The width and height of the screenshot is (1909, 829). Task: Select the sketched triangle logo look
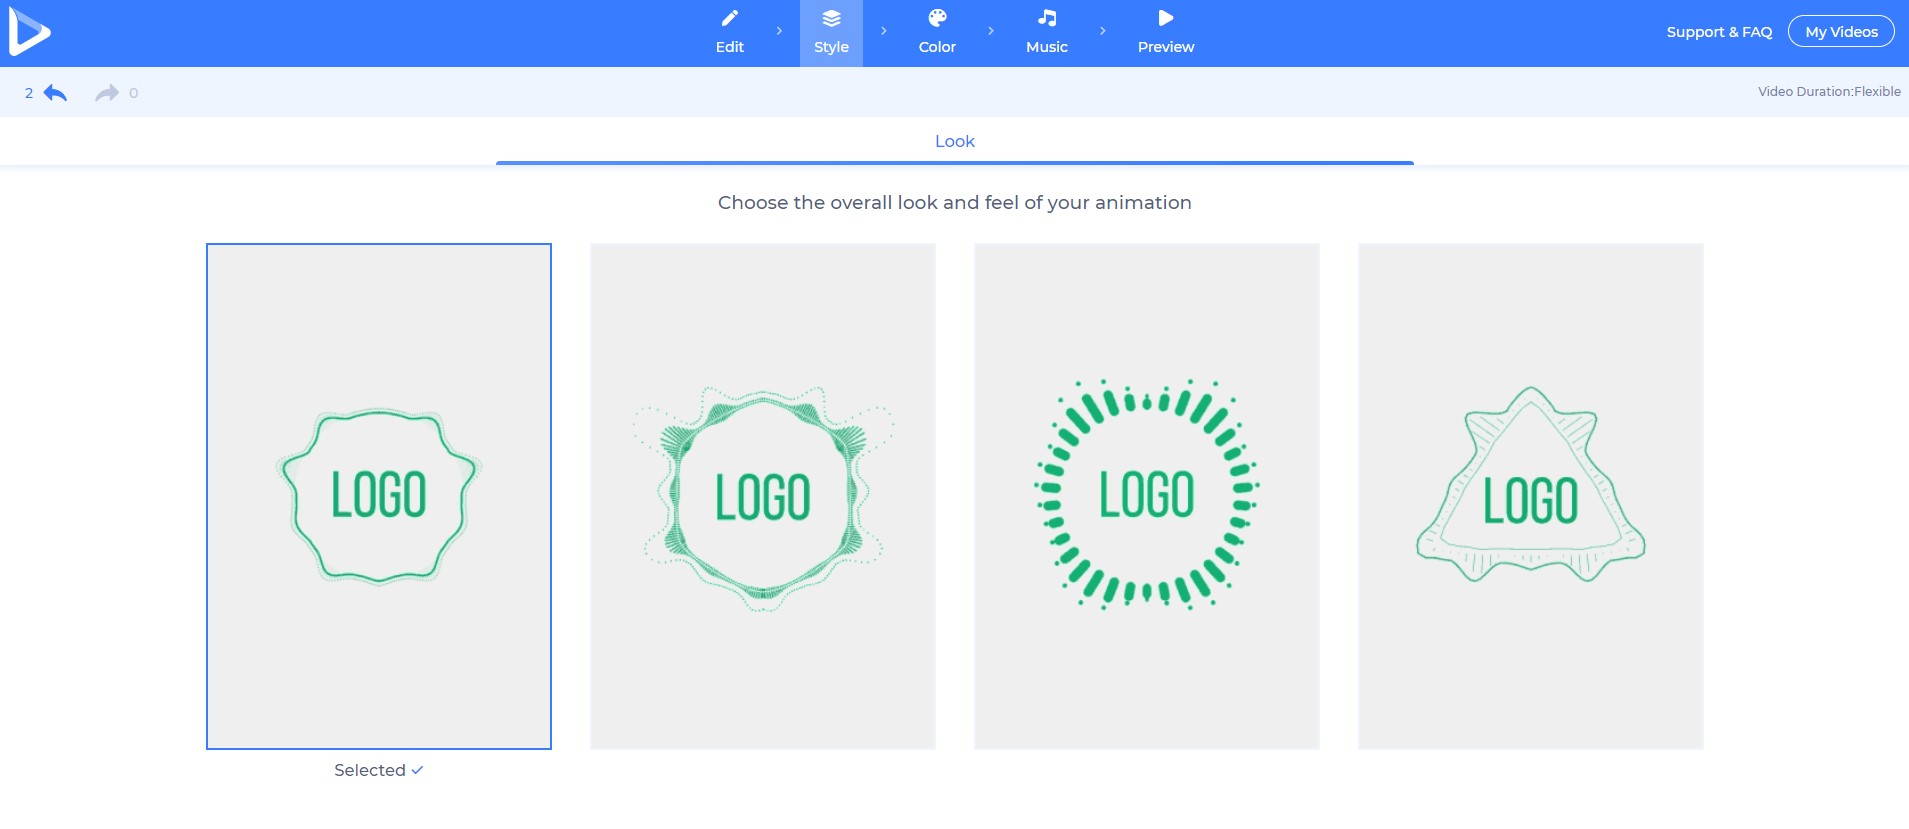point(1531,496)
